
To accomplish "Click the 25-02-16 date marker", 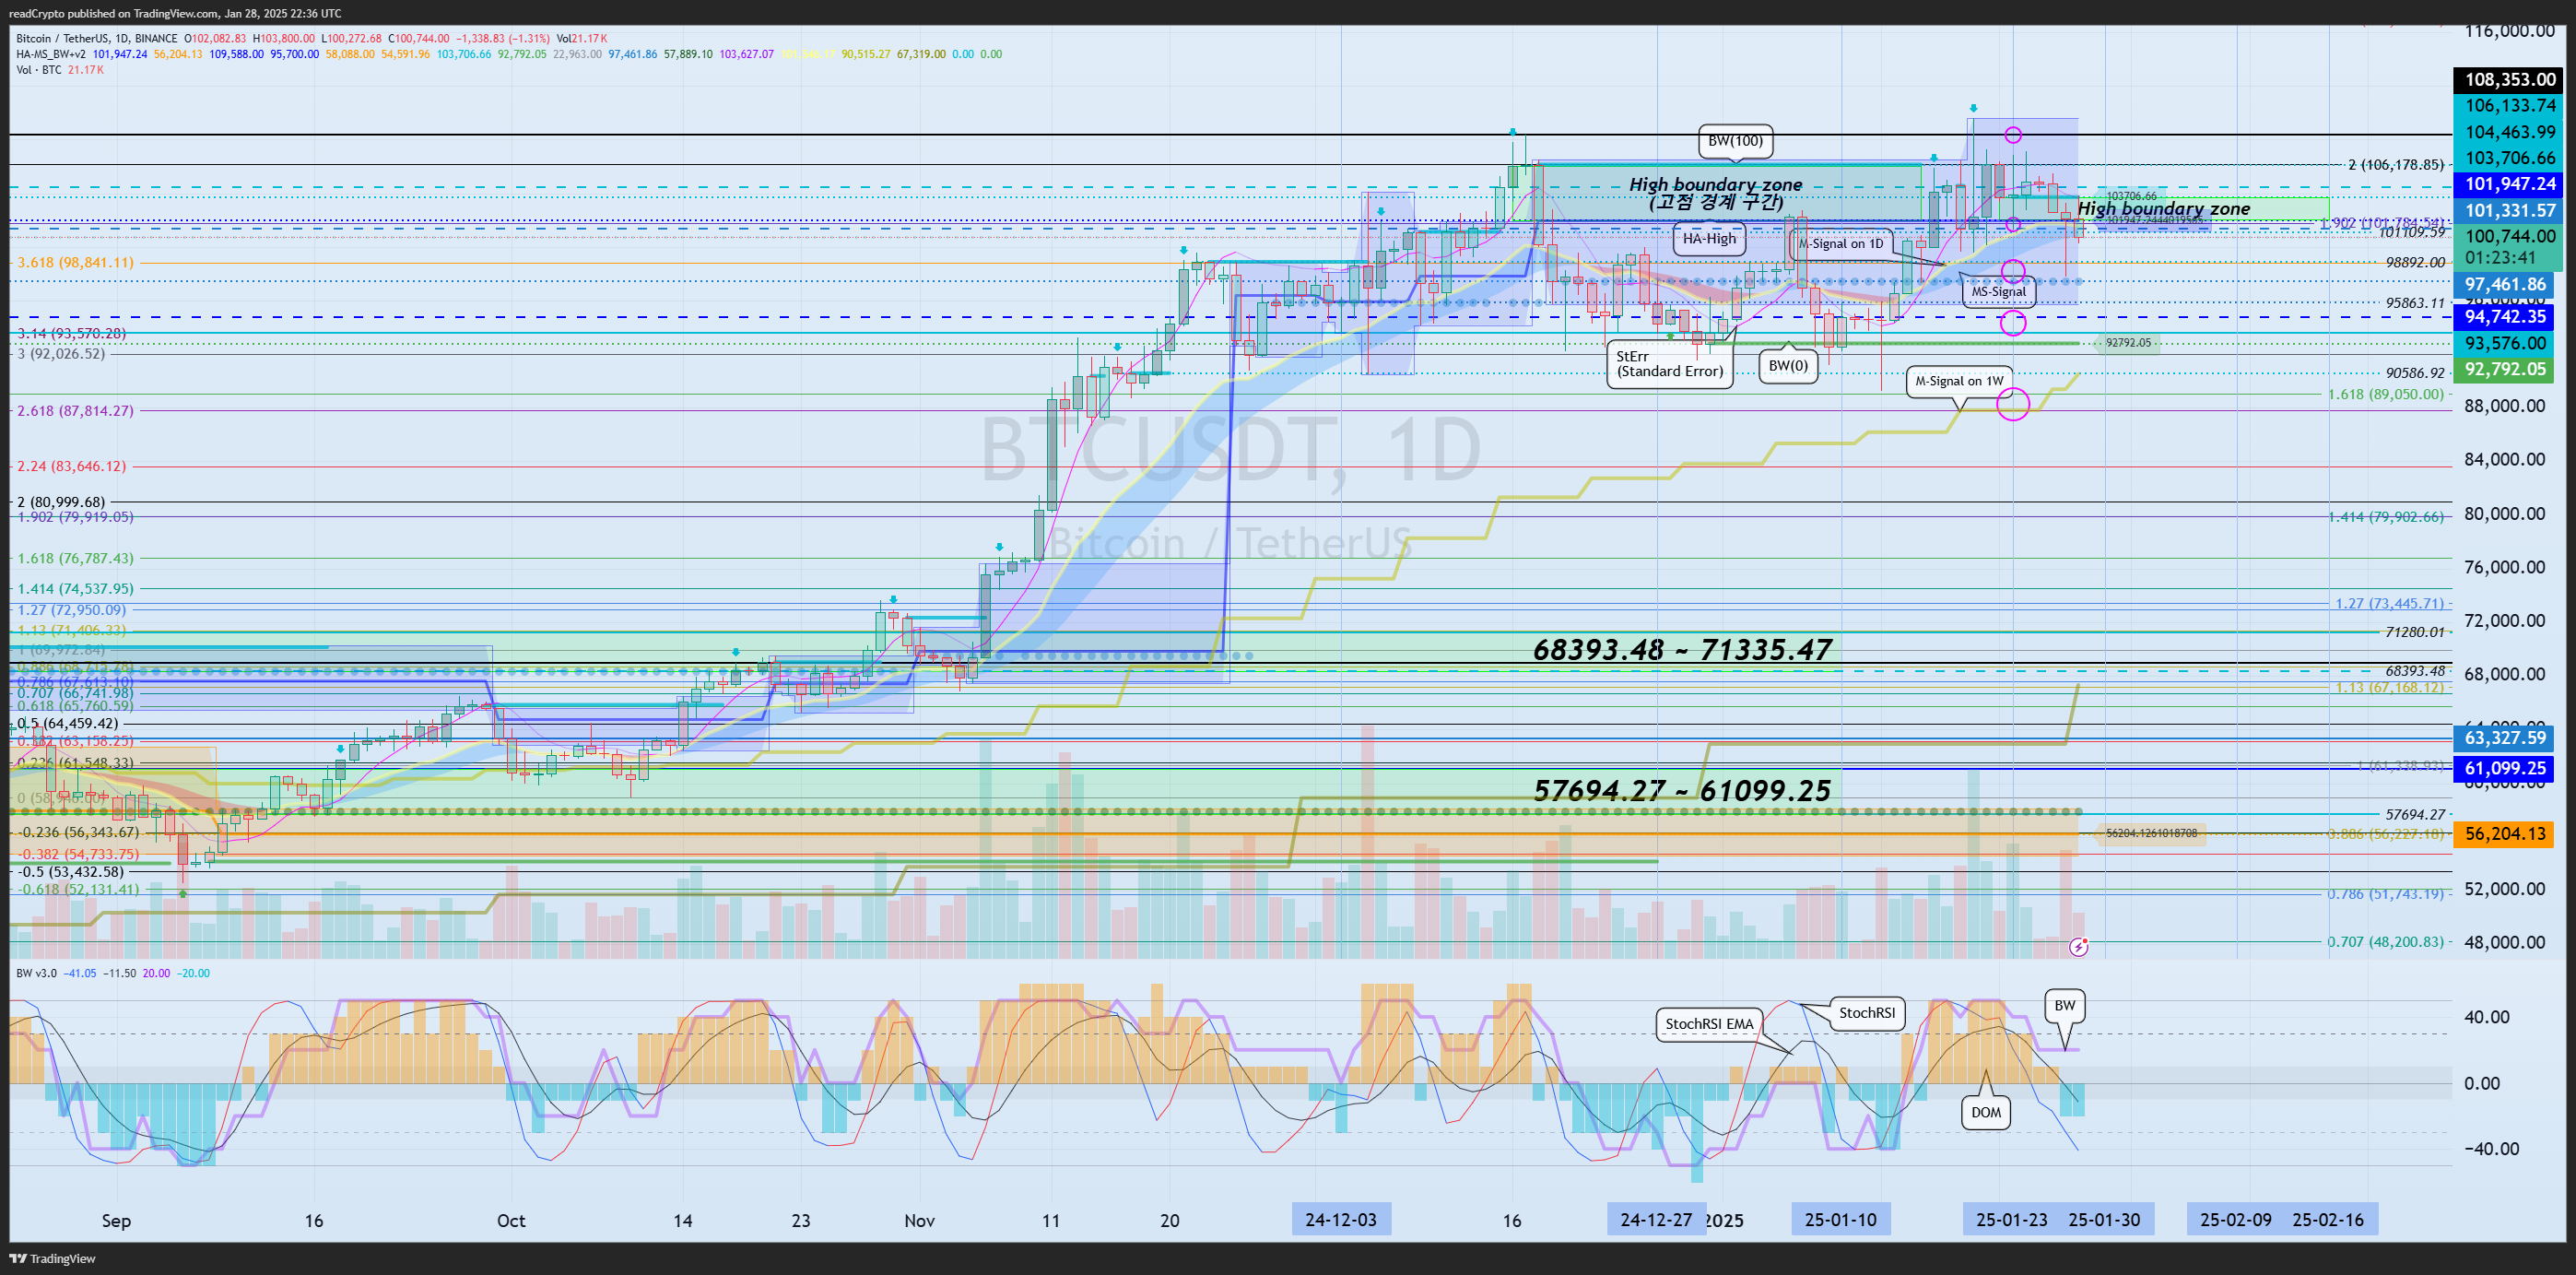I will [2329, 1220].
